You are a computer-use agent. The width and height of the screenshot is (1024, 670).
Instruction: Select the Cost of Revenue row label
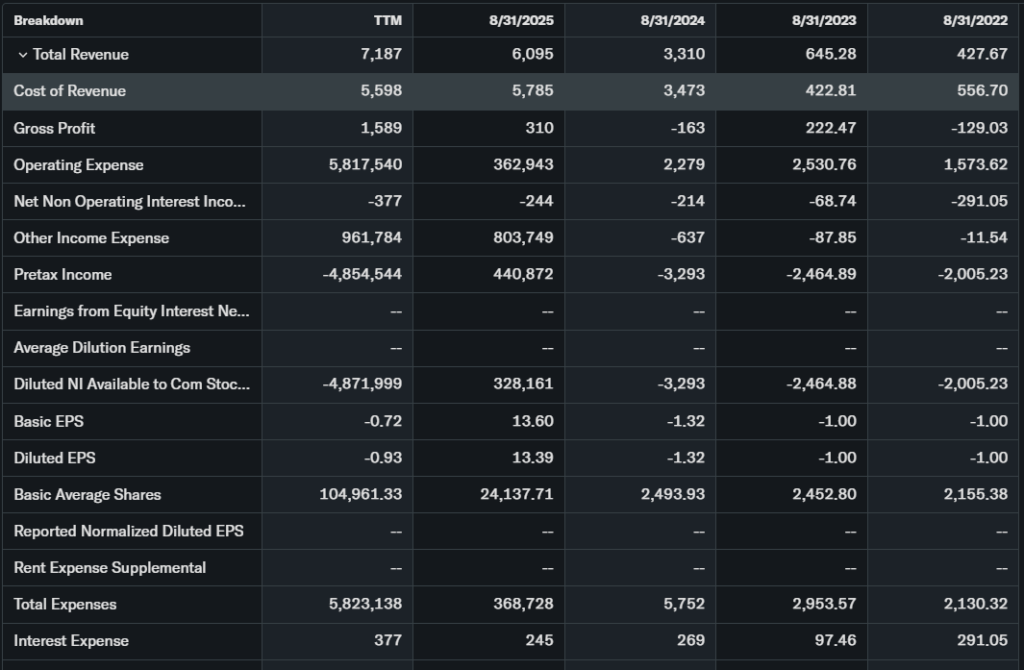click(x=70, y=91)
